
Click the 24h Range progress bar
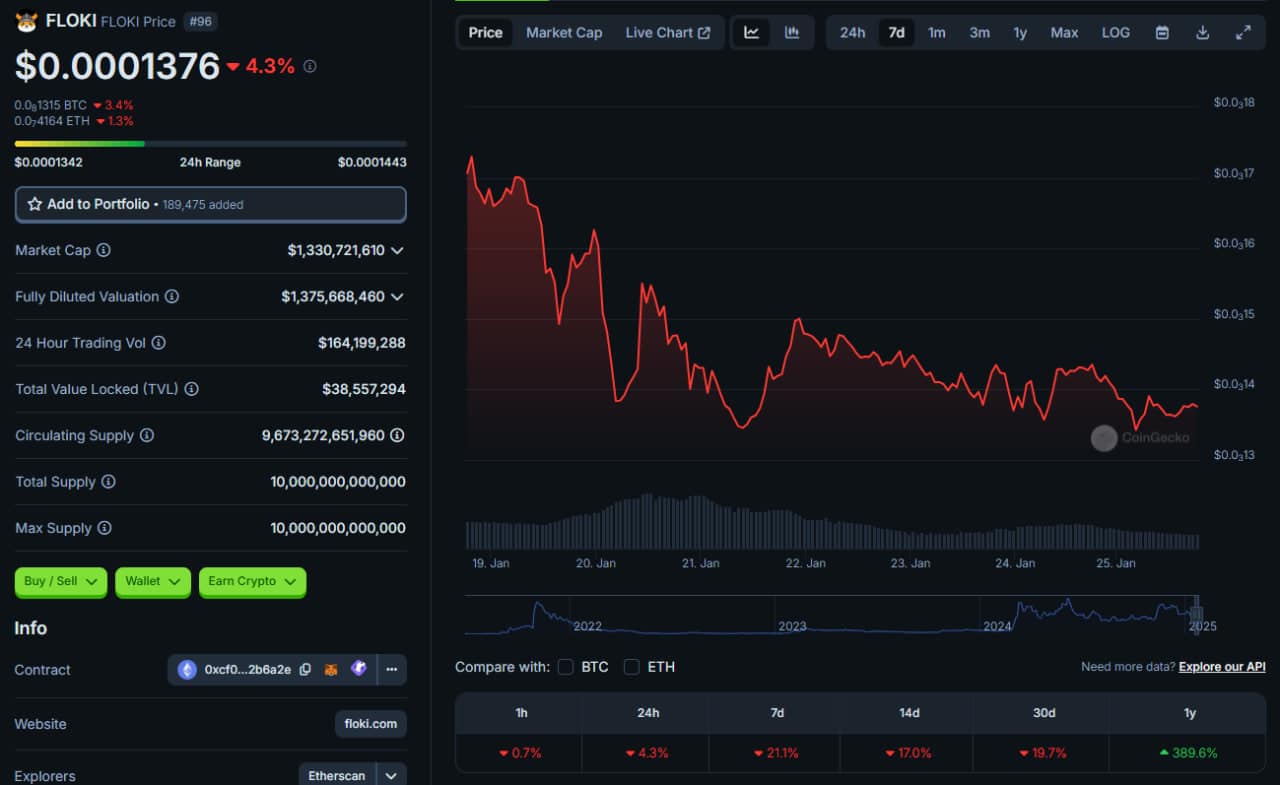click(x=211, y=144)
